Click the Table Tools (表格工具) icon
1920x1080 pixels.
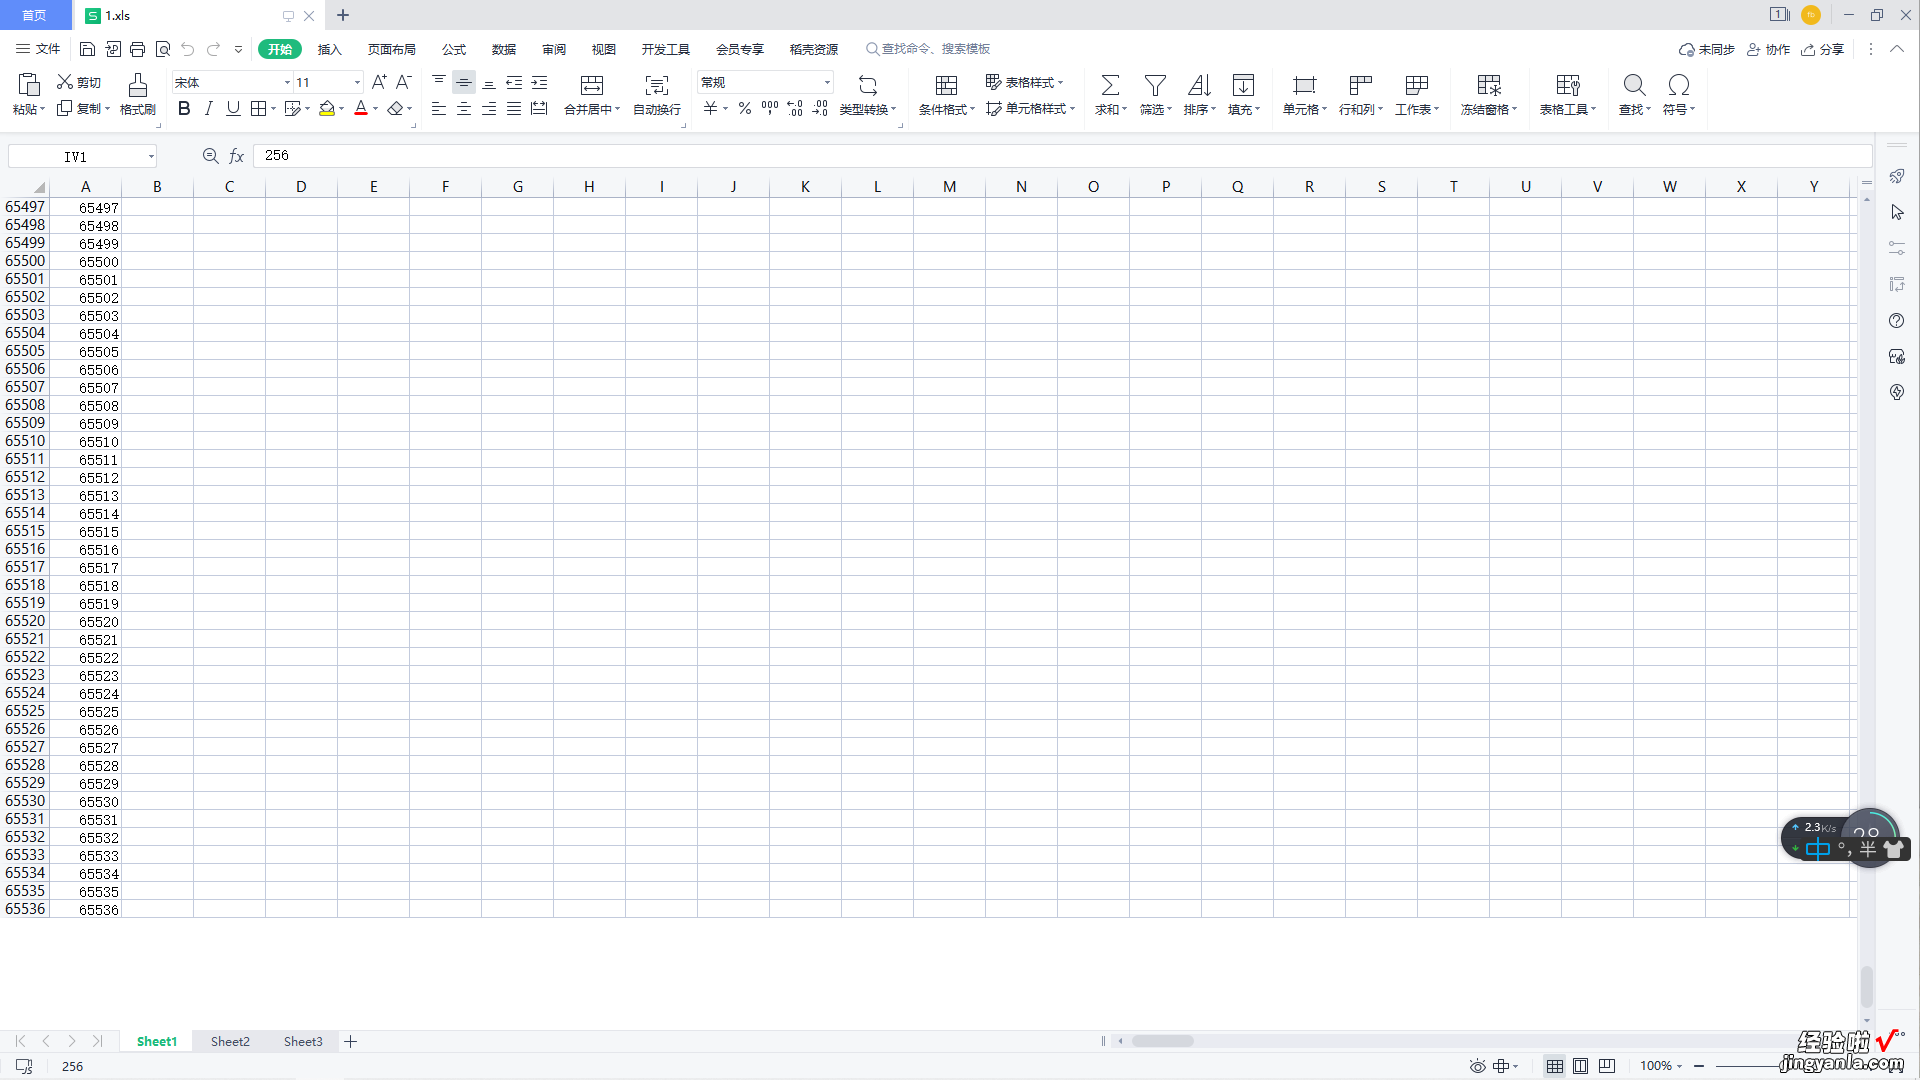click(x=1568, y=85)
